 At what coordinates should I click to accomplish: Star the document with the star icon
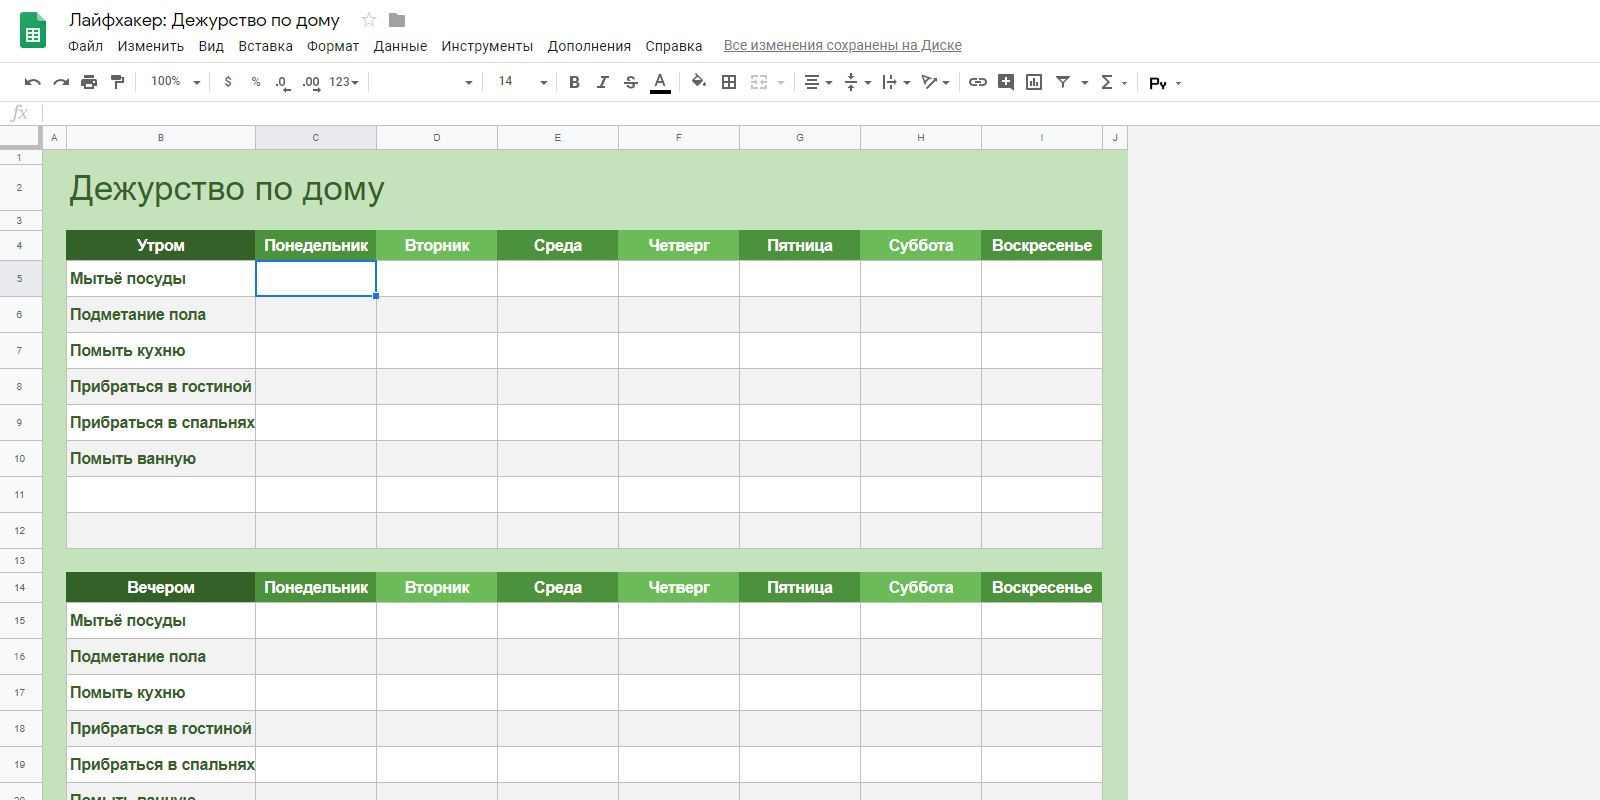click(x=369, y=20)
